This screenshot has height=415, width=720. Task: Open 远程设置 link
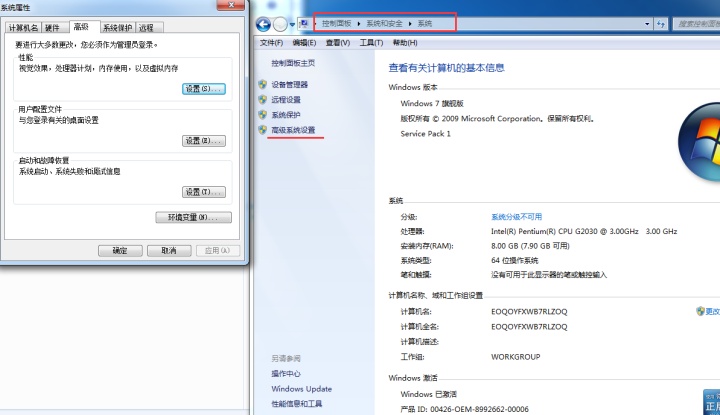point(286,100)
